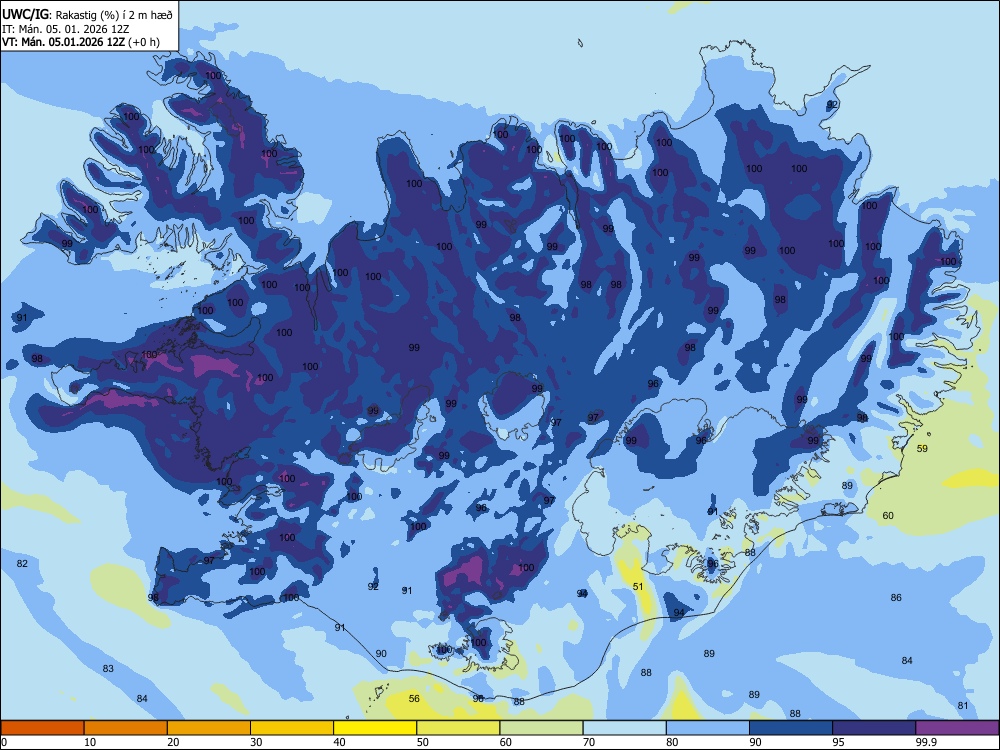This screenshot has height=750, width=1000.
Task: Select the golden 30–40 legend color block
Action: (292, 728)
